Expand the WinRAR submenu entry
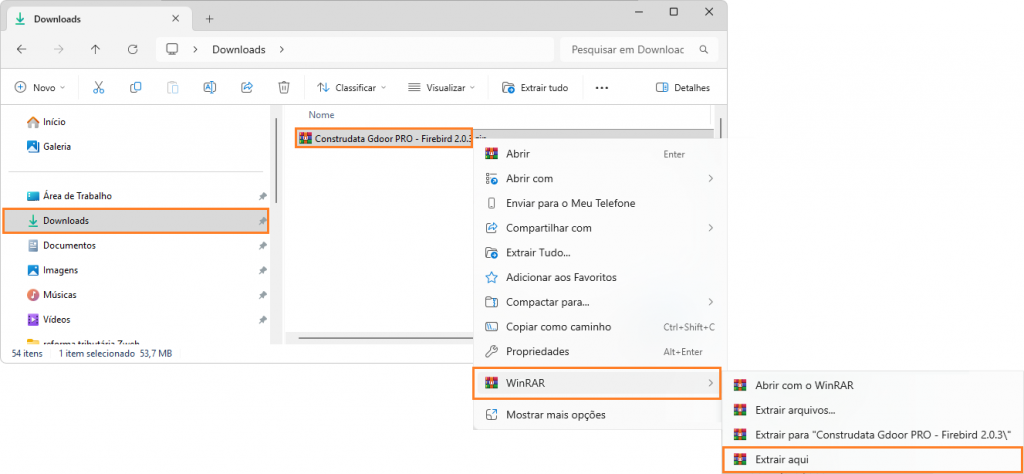1024x474 pixels. (x=597, y=383)
